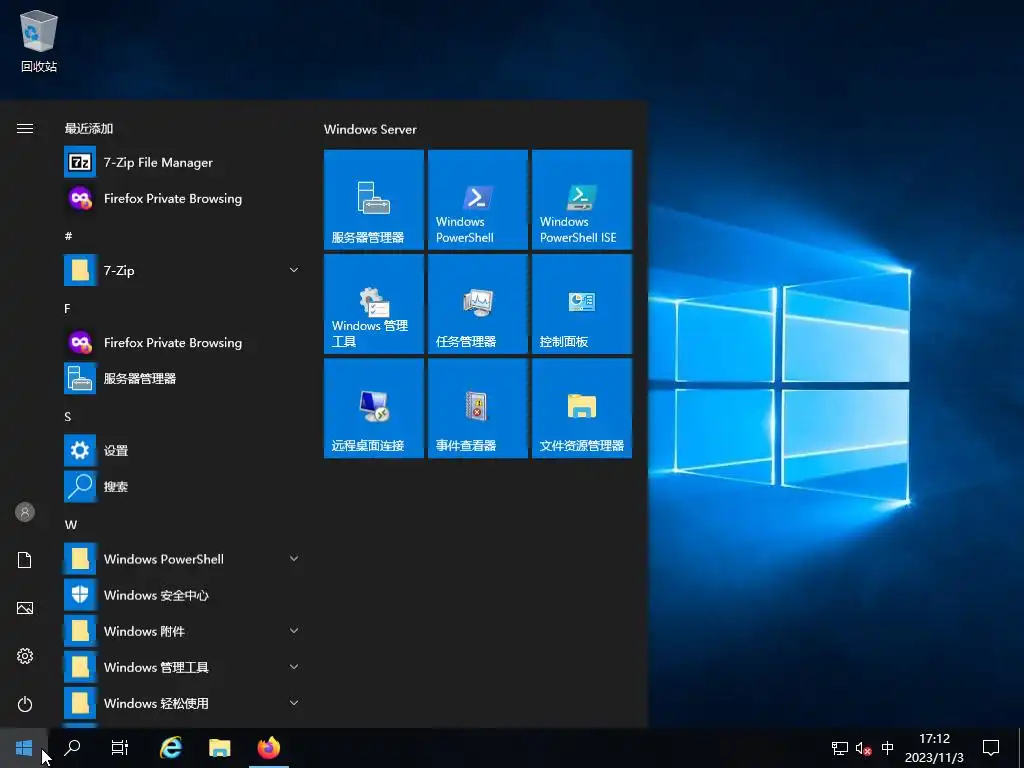The height and width of the screenshot is (768, 1024).
Task: Open Firefox Private Browsing under recently added
Action: (x=182, y=199)
